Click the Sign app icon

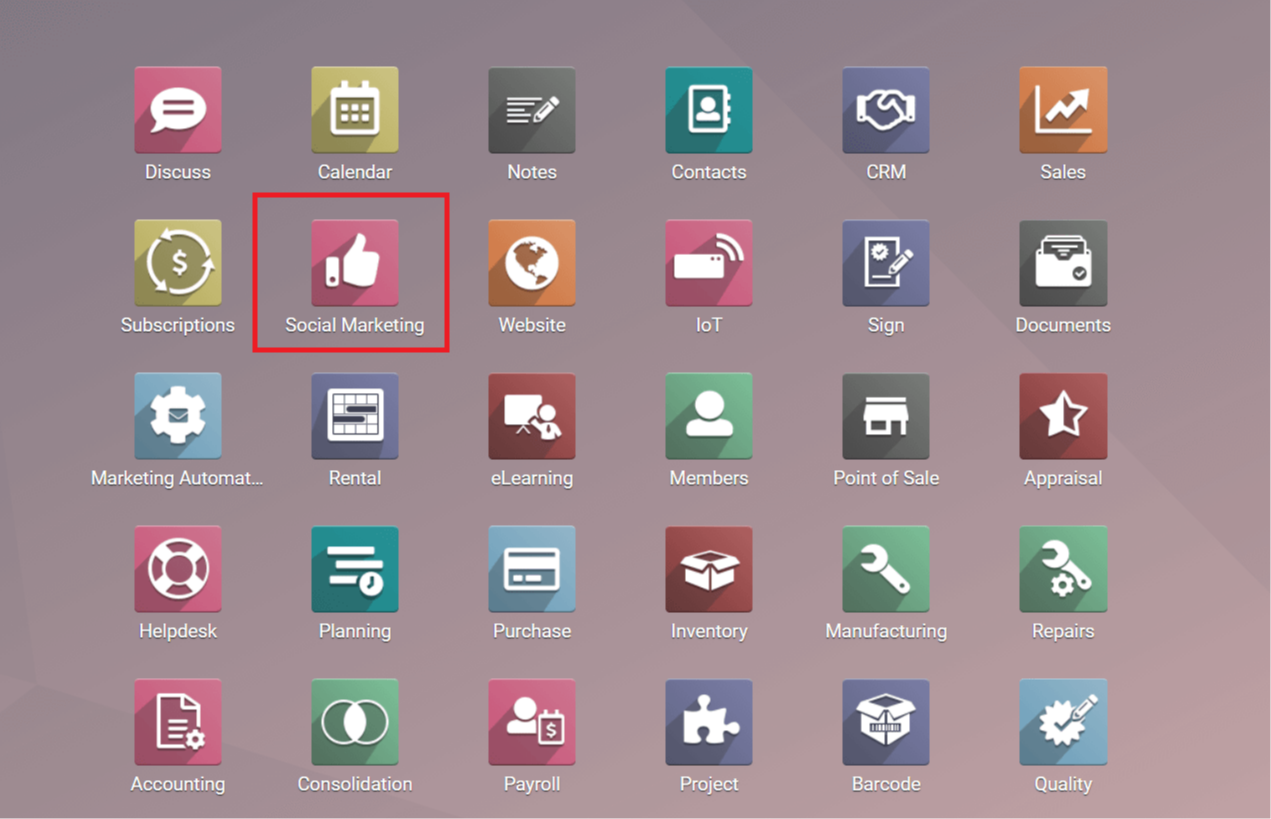pyautogui.click(x=886, y=263)
